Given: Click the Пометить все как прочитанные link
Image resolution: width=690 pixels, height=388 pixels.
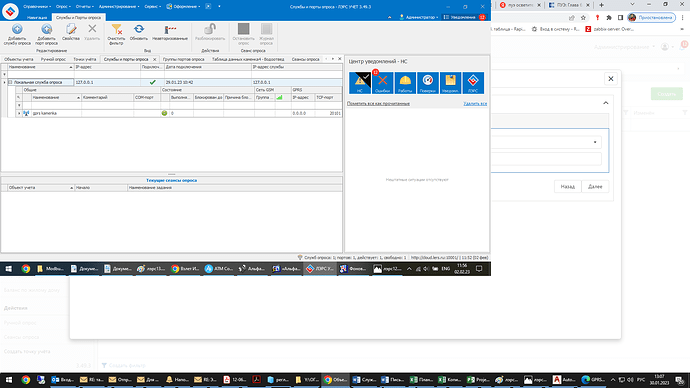Looking at the screenshot, I should point(378,104).
